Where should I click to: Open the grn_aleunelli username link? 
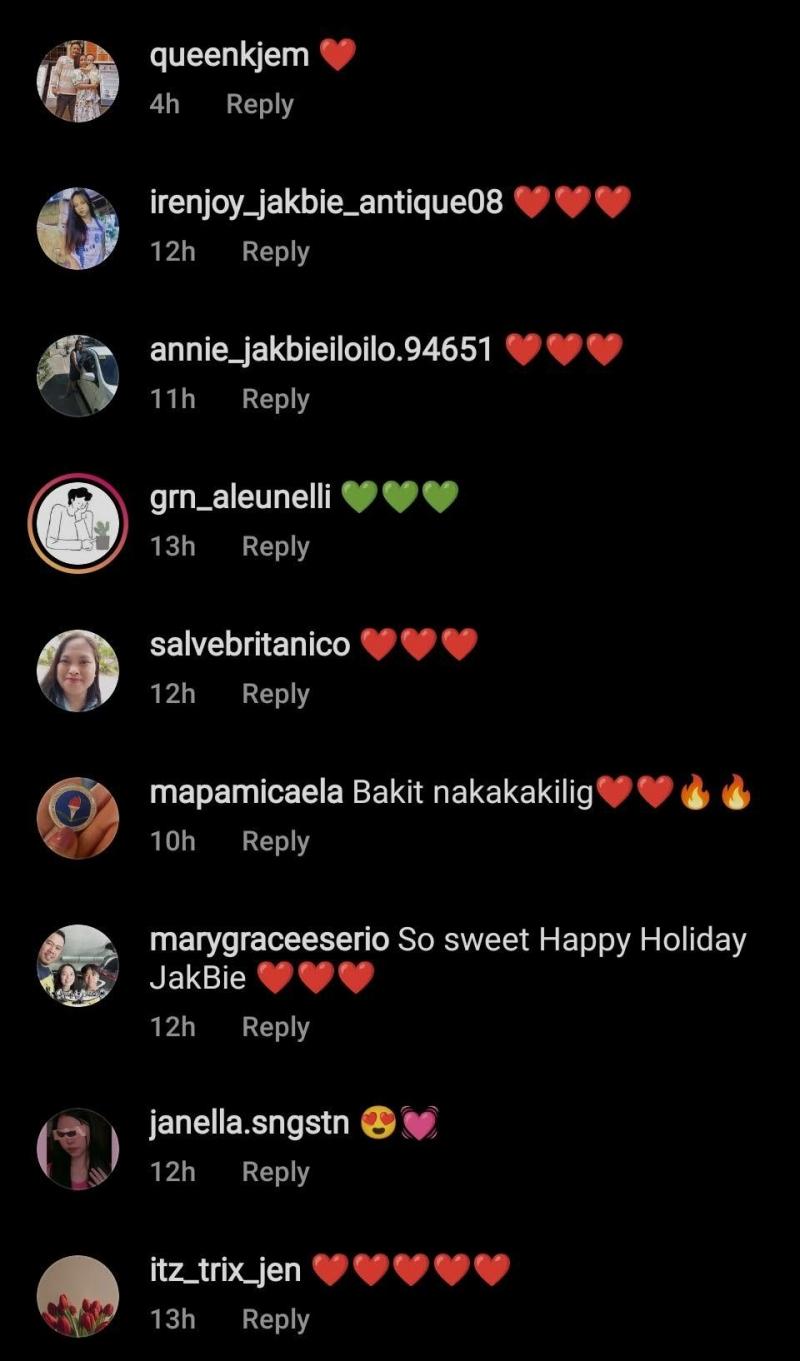[240, 498]
